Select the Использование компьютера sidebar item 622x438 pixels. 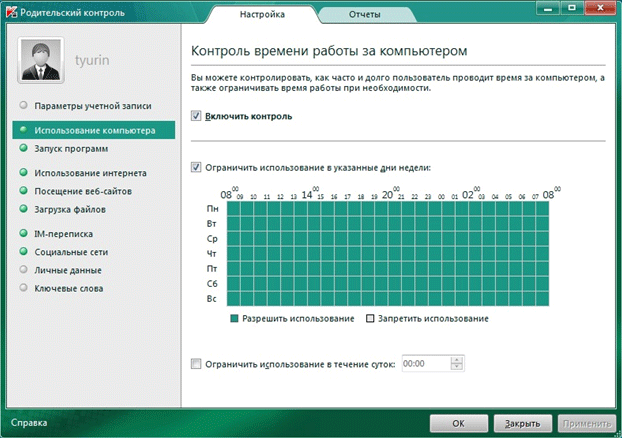[x=94, y=130]
